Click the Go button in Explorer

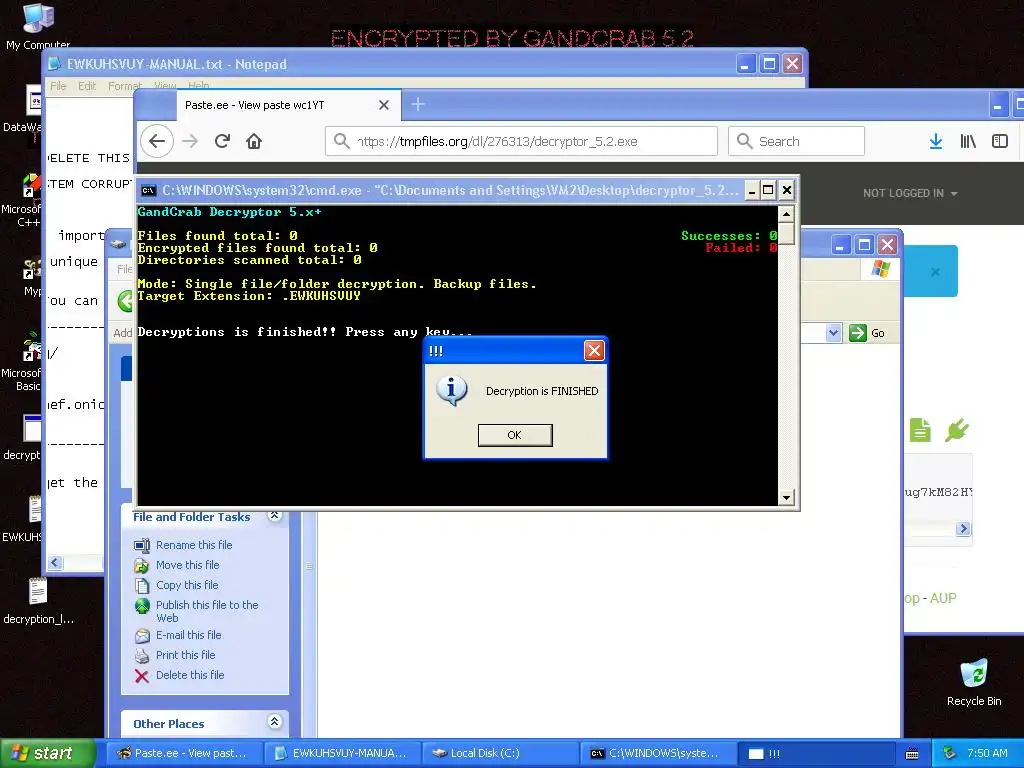[x=867, y=333]
